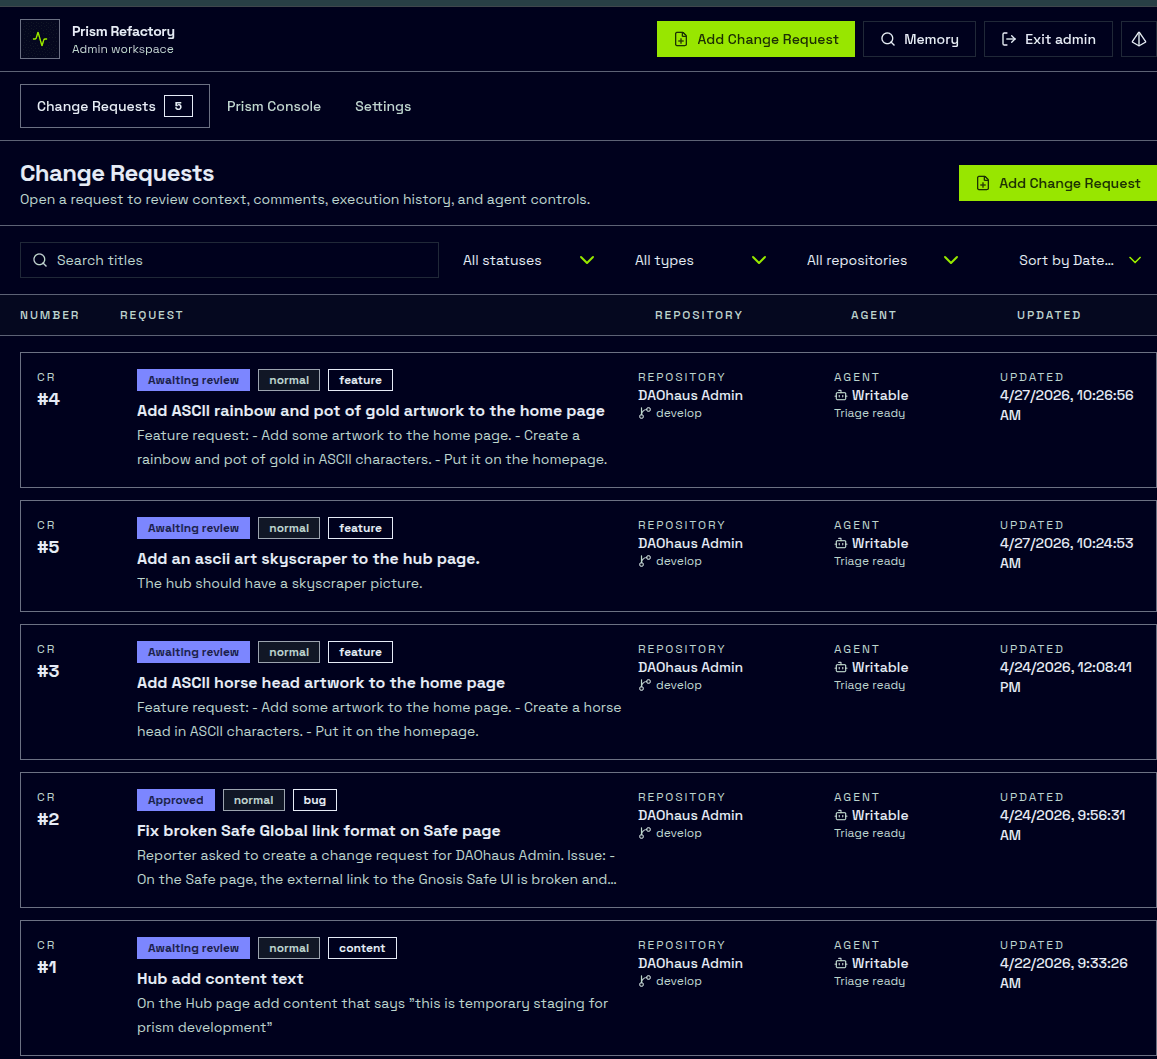Click the Search titles input field
This screenshot has height=1059, width=1157.
click(x=230, y=259)
